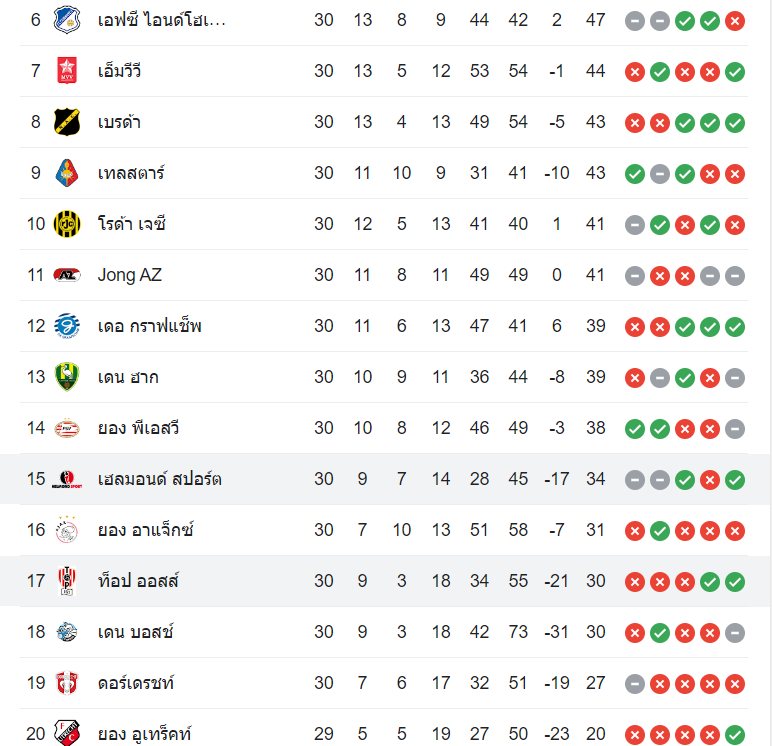
Task: Click the MVV club crest logo
Action: point(65,71)
